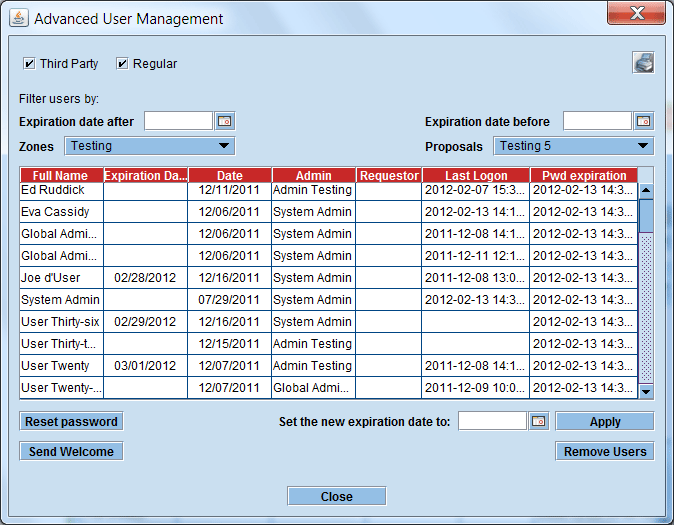Open the Proposals dropdown

pyautogui.click(x=574, y=146)
